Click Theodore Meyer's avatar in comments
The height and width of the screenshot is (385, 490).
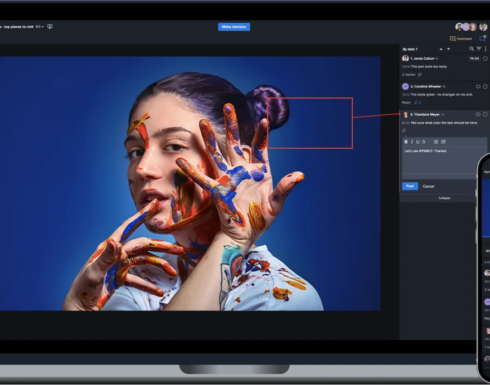pos(406,115)
